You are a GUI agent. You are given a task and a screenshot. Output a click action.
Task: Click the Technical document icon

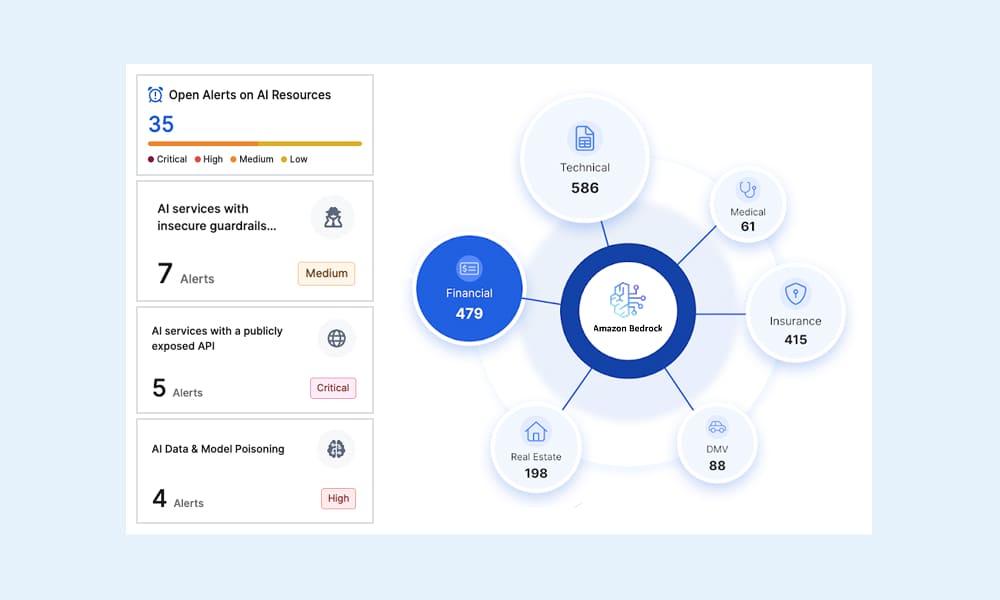pyautogui.click(x=585, y=138)
